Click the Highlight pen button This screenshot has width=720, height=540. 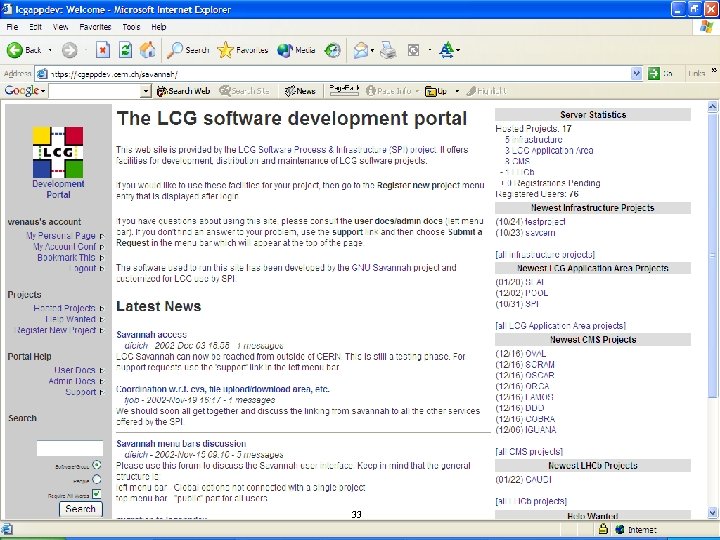pos(487,91)
